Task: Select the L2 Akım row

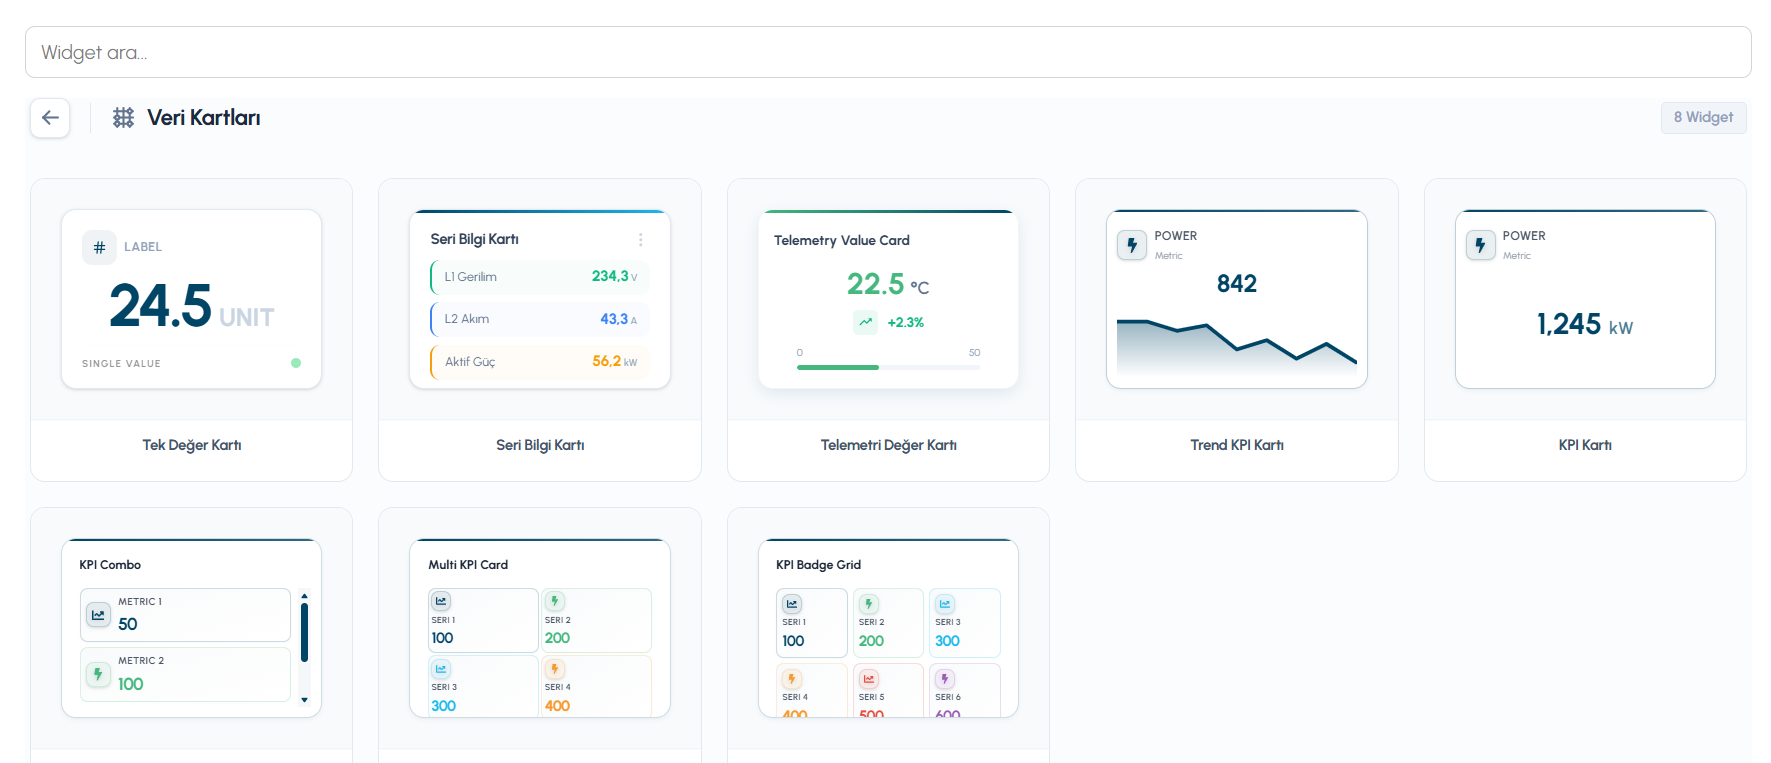Action: click(x=540, y=319)
